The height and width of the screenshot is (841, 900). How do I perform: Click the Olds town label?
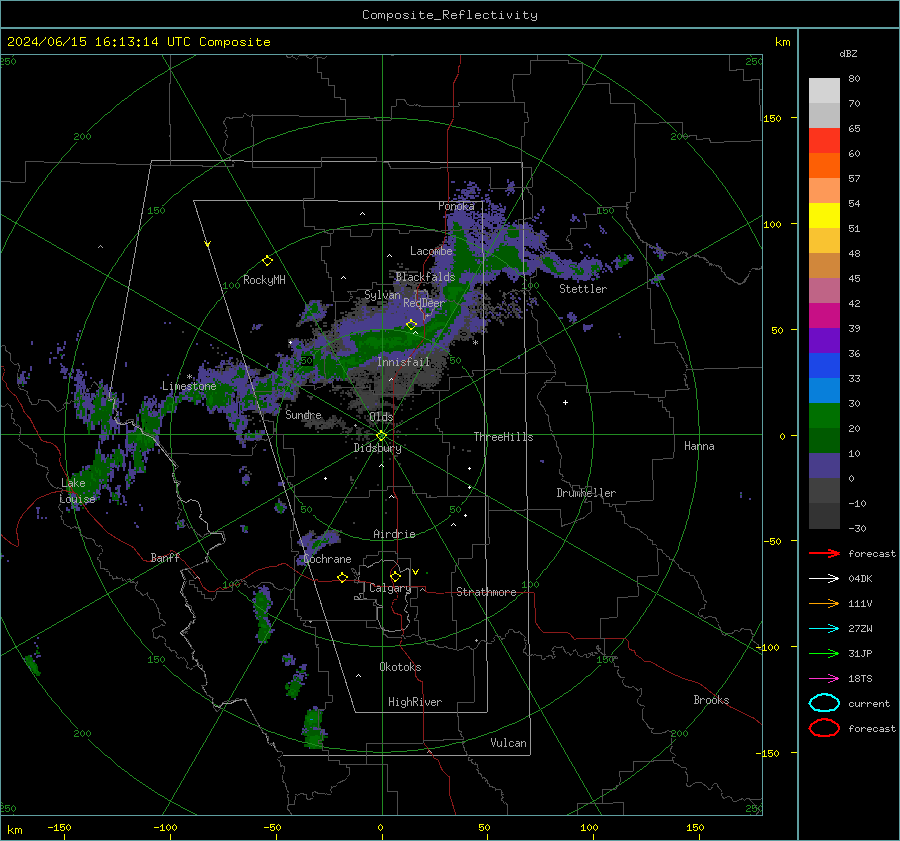click(x=381, y=417)
